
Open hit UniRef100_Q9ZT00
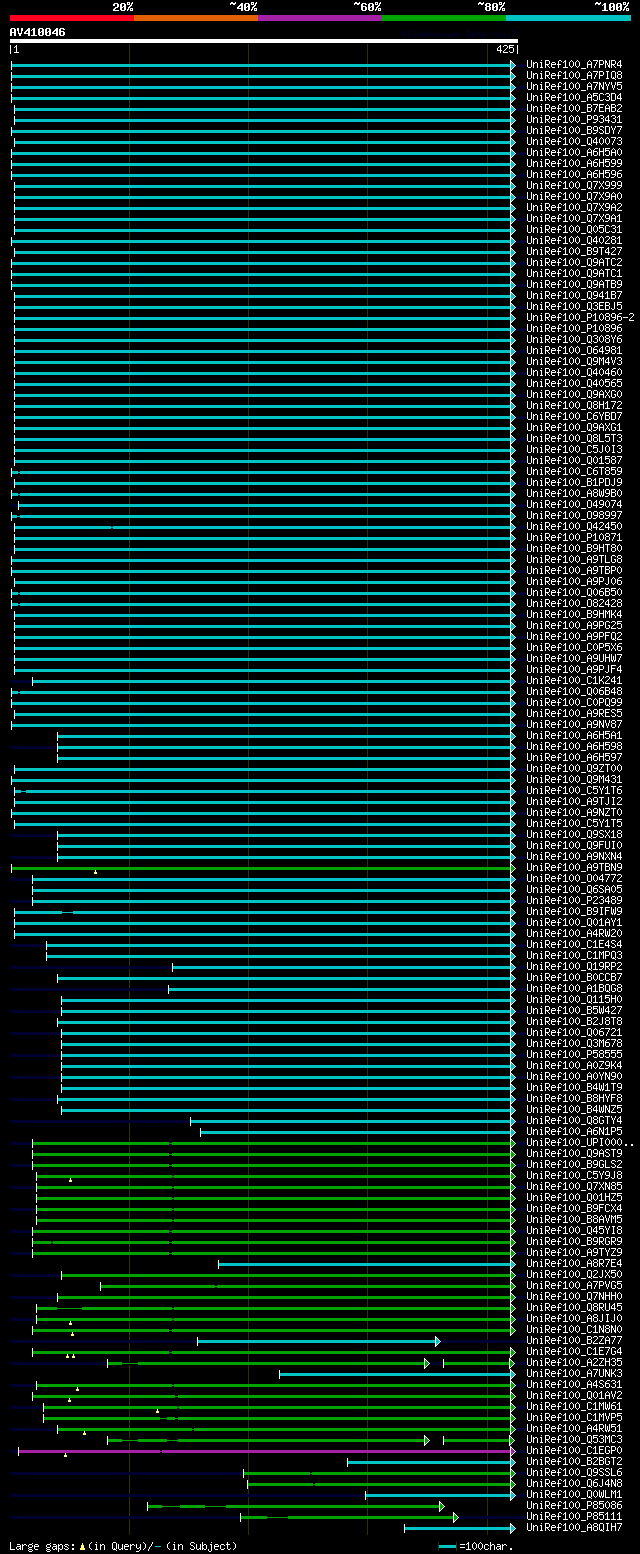[x=574, y=769]
